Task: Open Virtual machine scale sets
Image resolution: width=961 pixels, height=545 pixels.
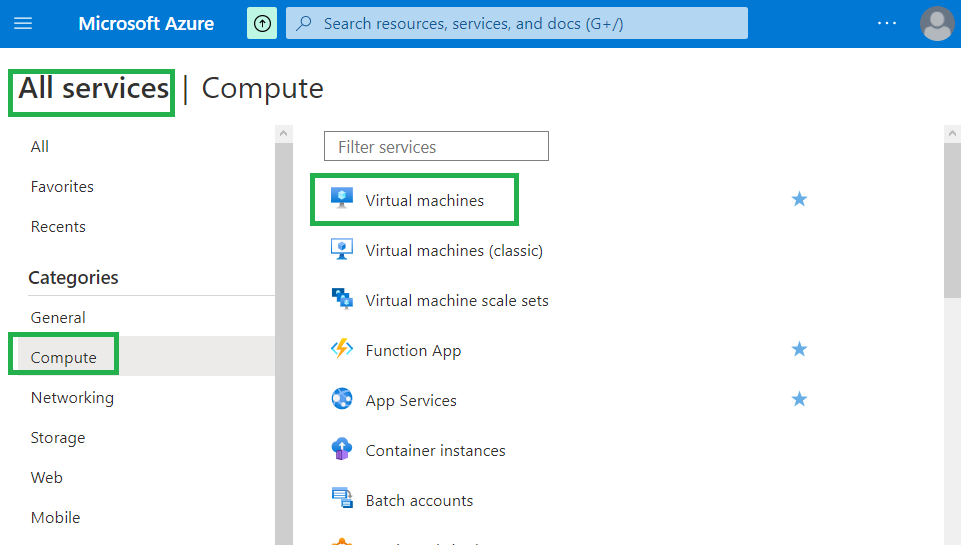Action: pyautogui.click(x=457, y=300)
